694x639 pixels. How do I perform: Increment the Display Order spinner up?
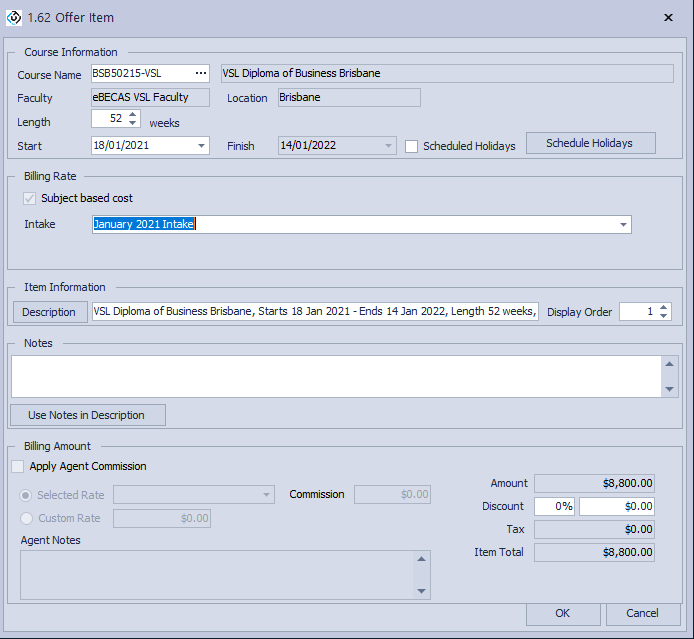[x=663, y=308]
